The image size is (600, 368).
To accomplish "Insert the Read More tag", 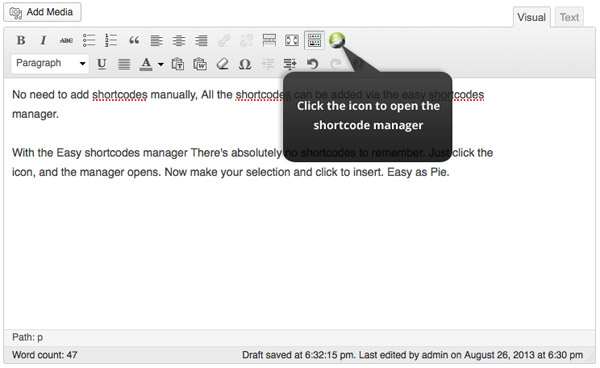I will coord(269,40).
